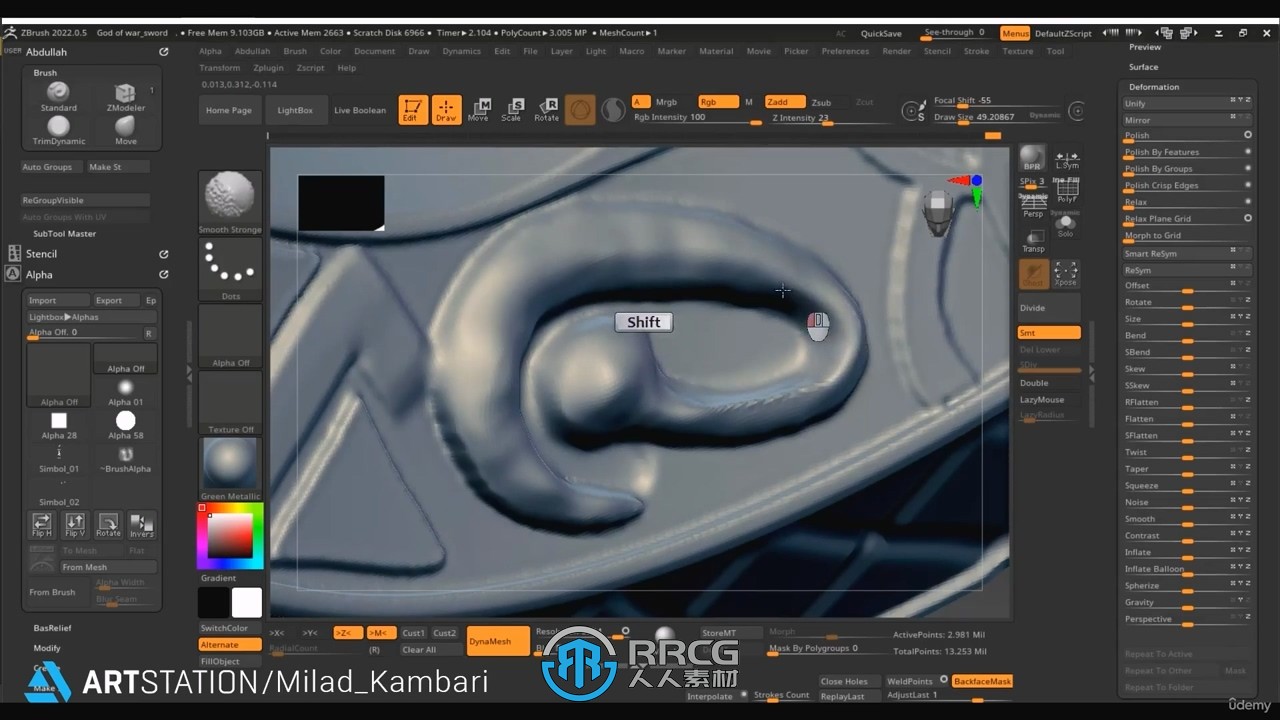Select the Move brush icon
The image size is (1280, 720).
click(x=125, y=130)
